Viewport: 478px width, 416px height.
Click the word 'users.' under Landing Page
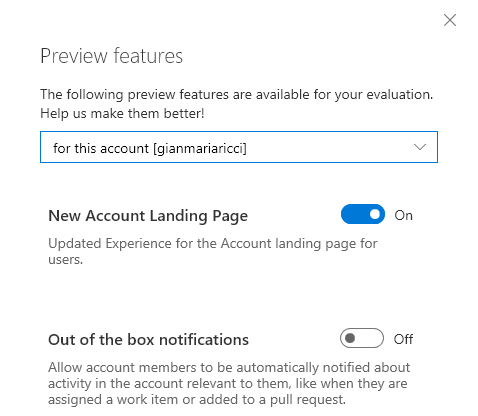click(65, 260)
